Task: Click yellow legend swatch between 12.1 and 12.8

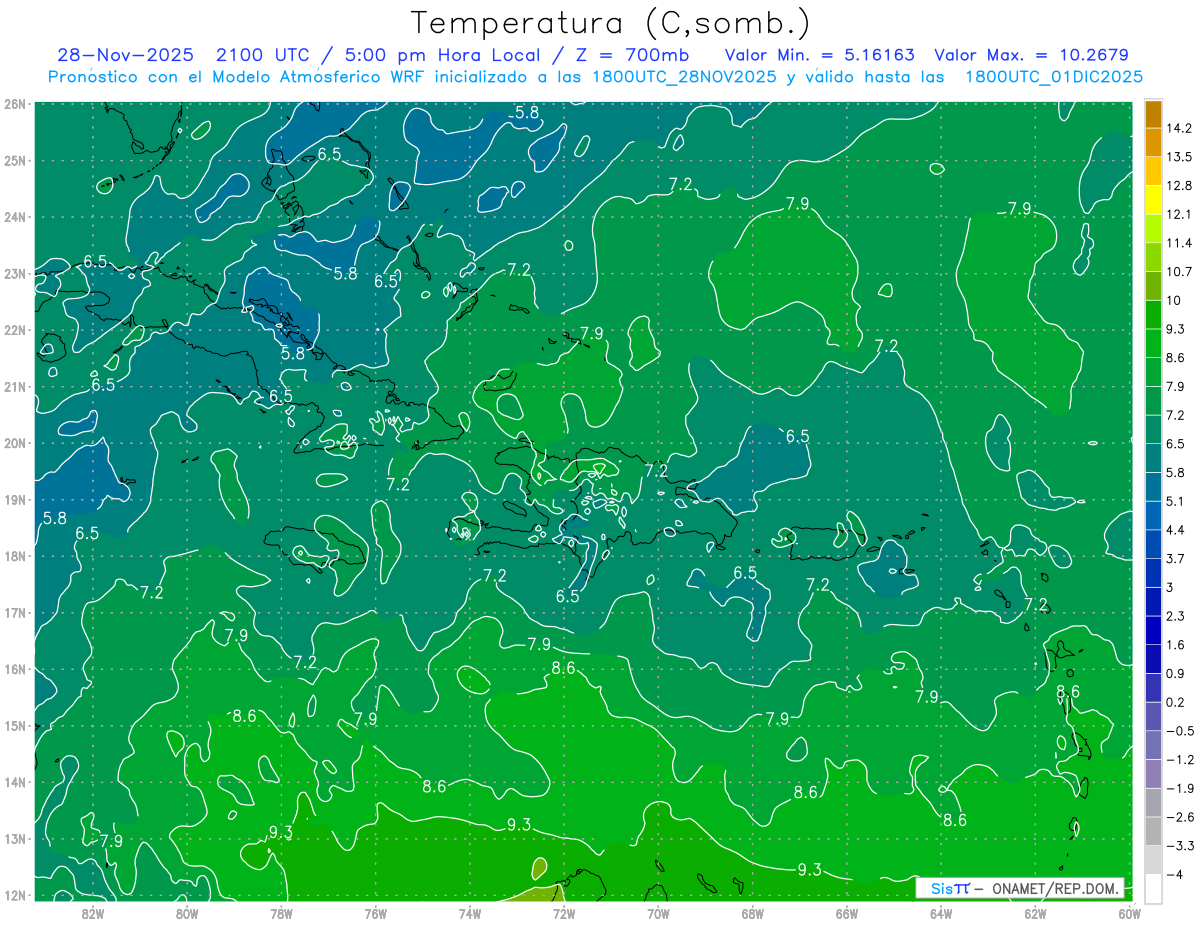Action: [1153, 199]
